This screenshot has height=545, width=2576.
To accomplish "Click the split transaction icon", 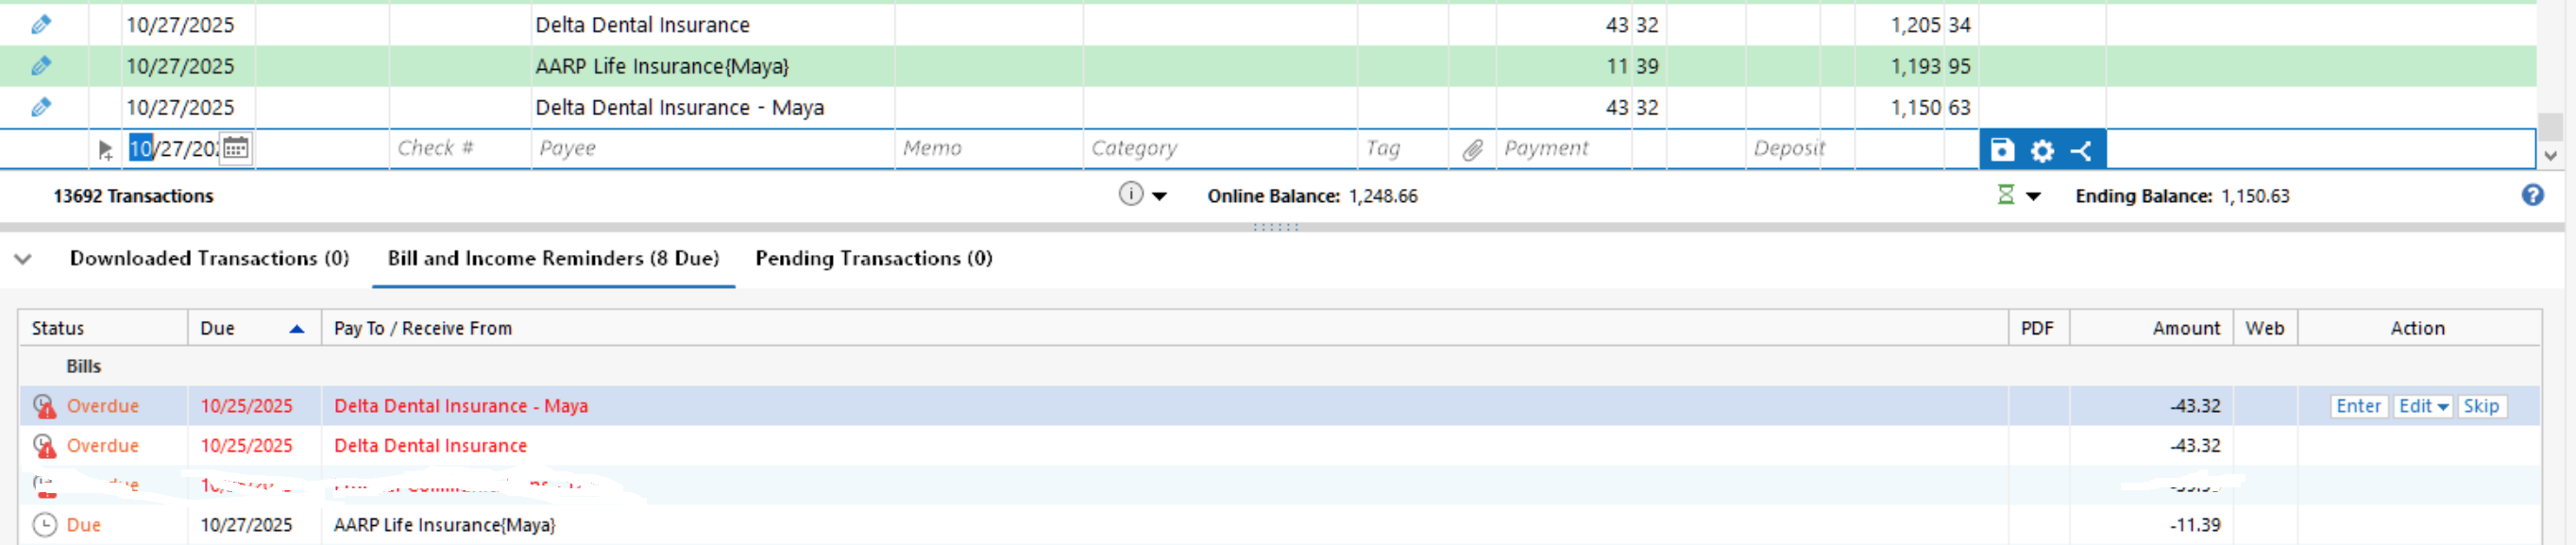I will point(2081,150).
